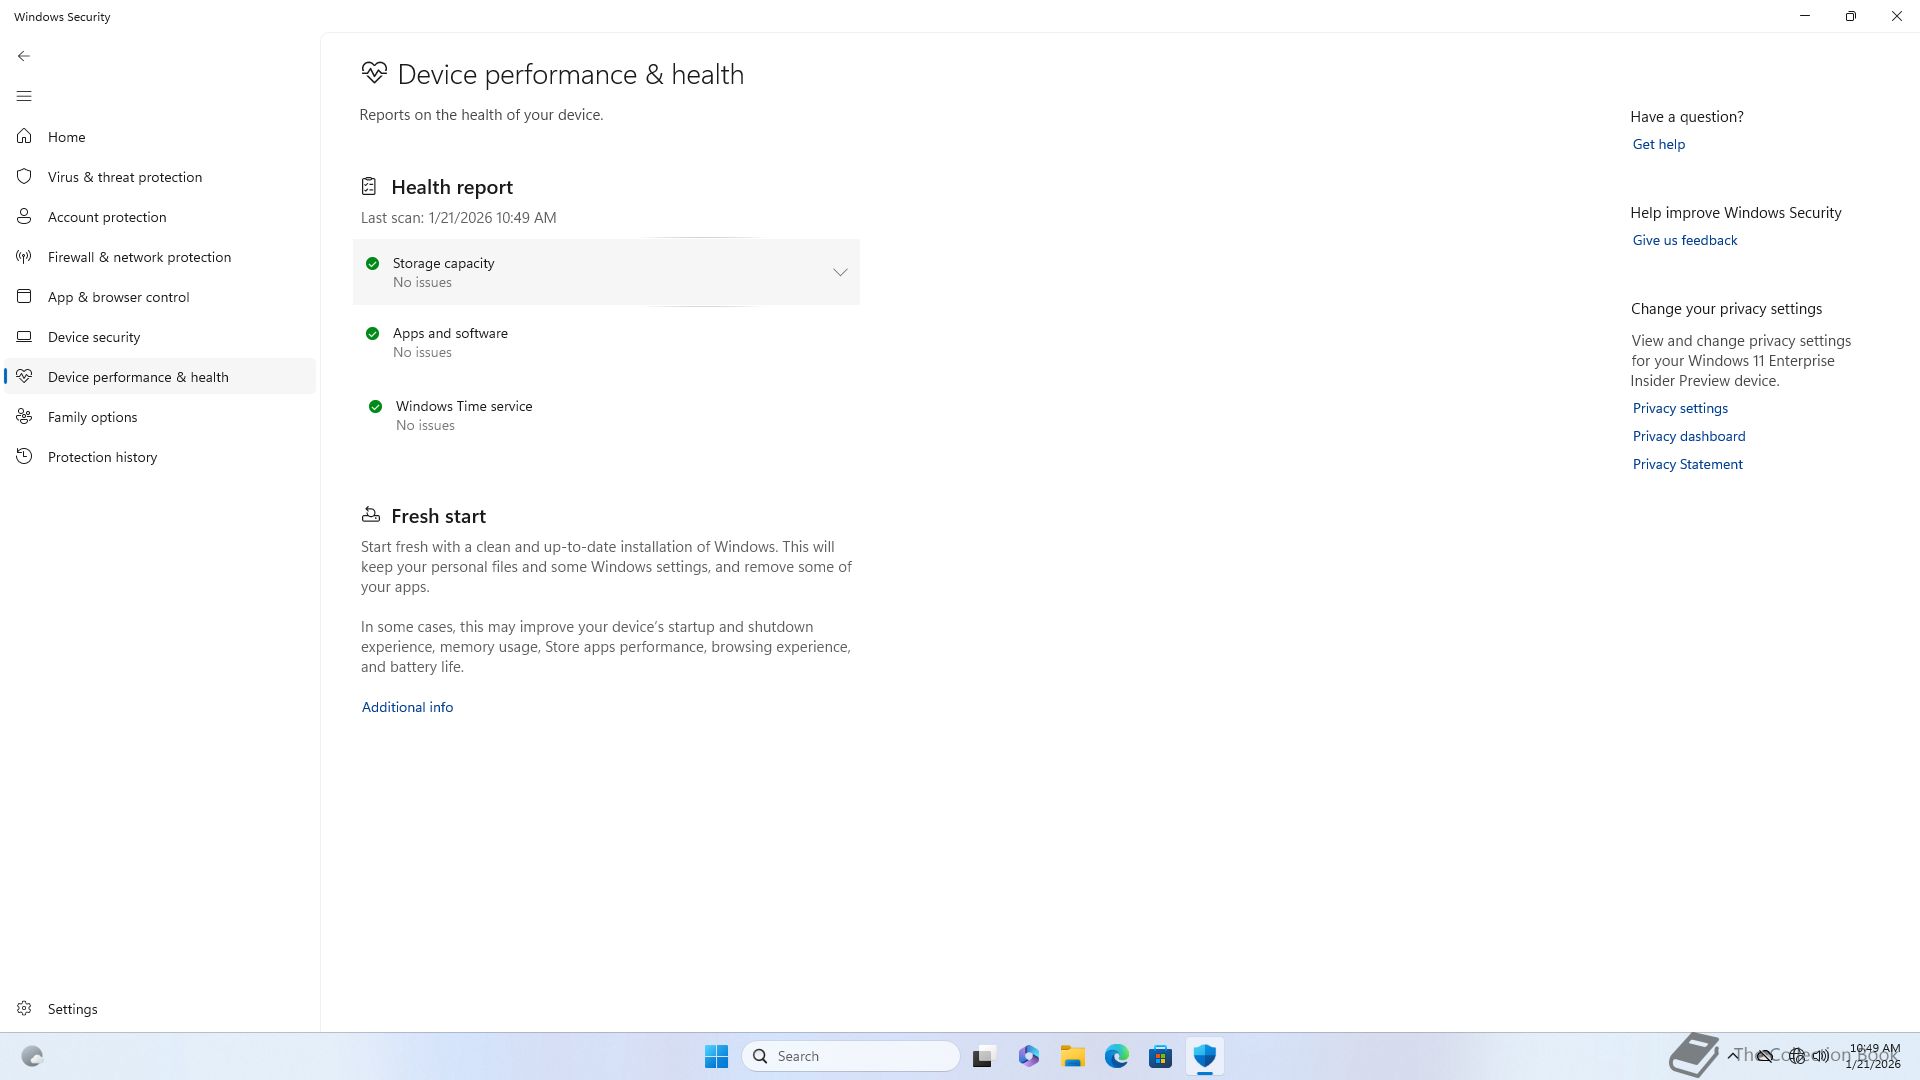
Task: Click the Protection history clock icon
Action: (x=24, y=456)
